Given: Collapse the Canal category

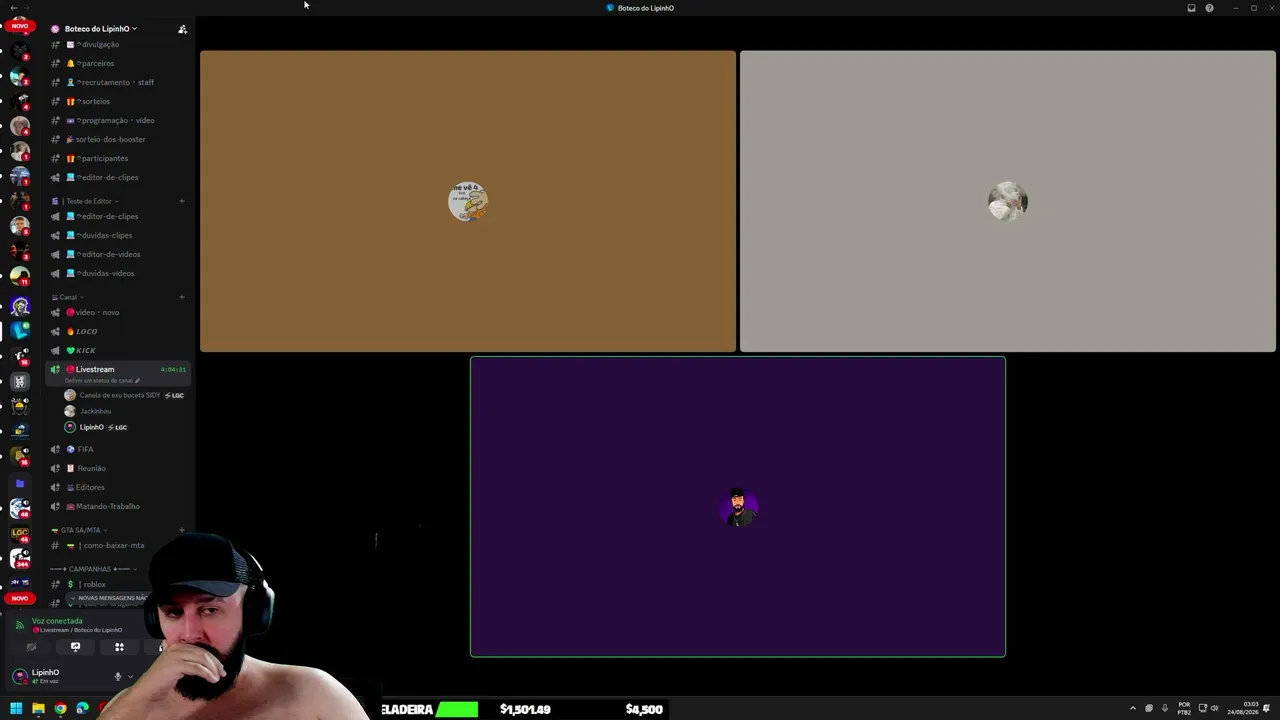Looking at the screenshot, I should coord(69,298).
